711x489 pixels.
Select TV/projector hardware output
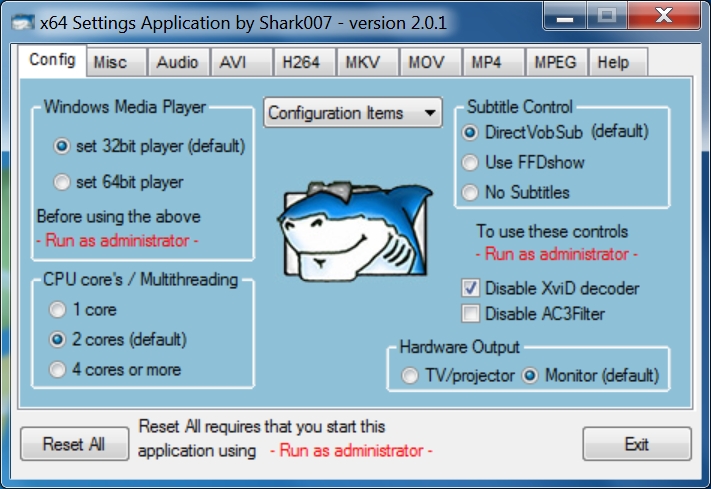(x=410, y=376)
